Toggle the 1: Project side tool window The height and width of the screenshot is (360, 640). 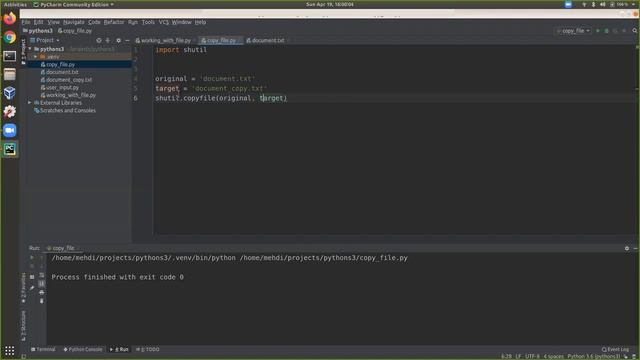(x=23, y=52)
